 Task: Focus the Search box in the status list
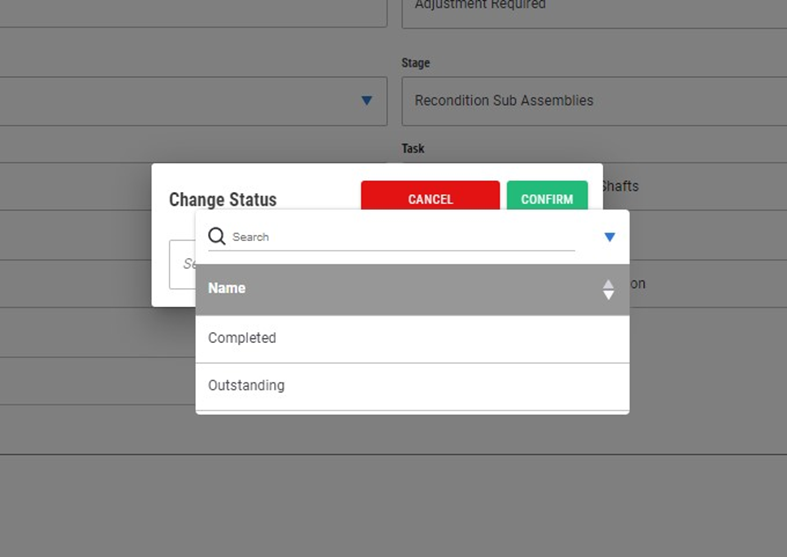tap(400, 237)
